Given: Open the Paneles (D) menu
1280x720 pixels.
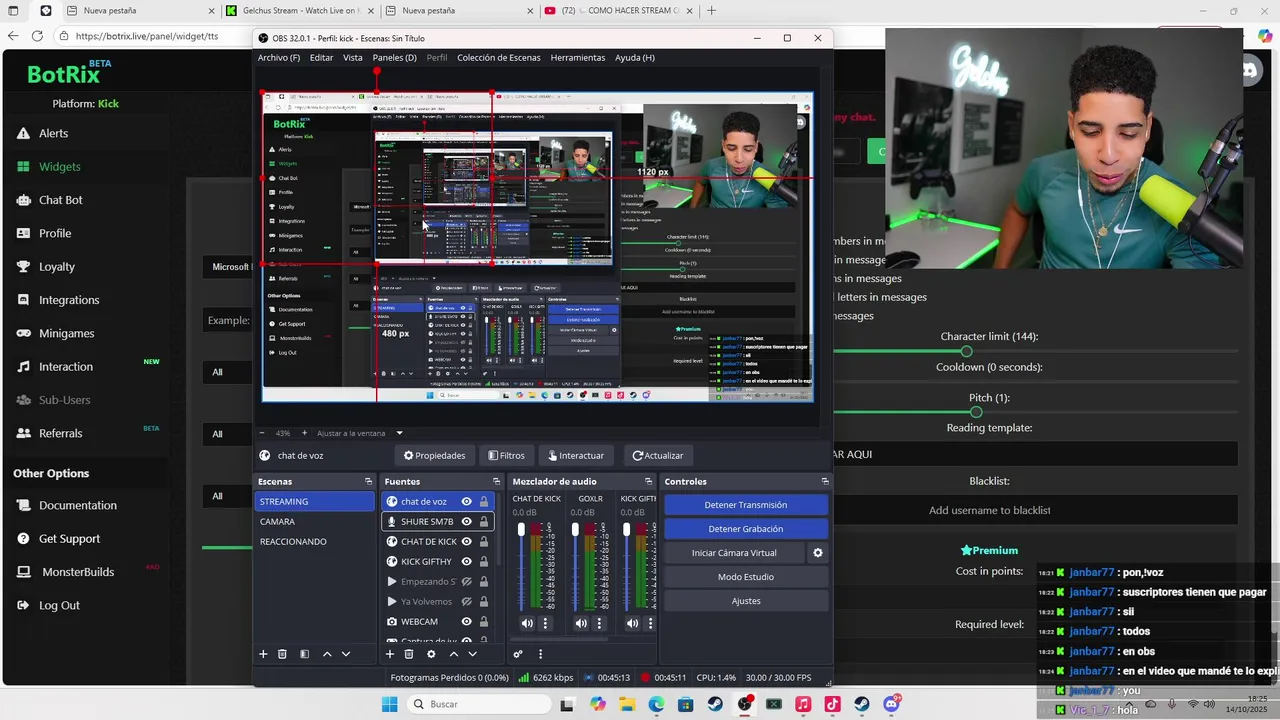Looking at the screenshot, I should click(395, 57).
